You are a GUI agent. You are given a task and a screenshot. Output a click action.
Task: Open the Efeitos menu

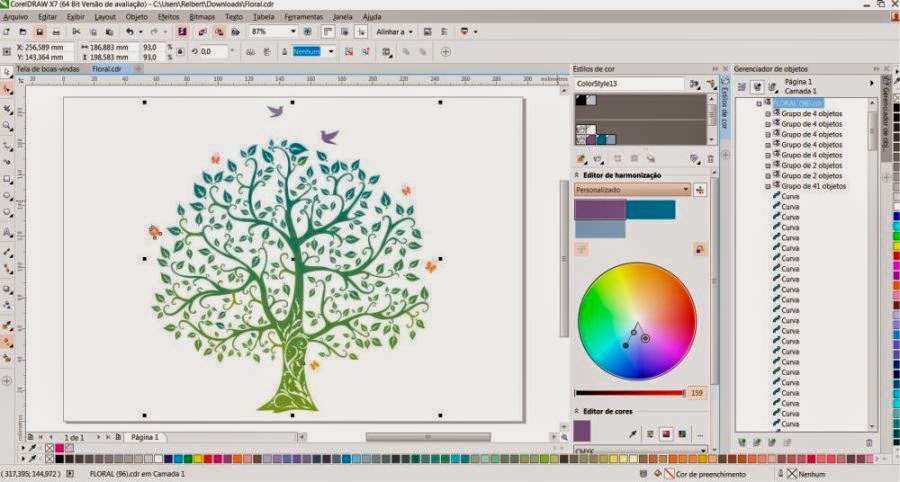168,17
